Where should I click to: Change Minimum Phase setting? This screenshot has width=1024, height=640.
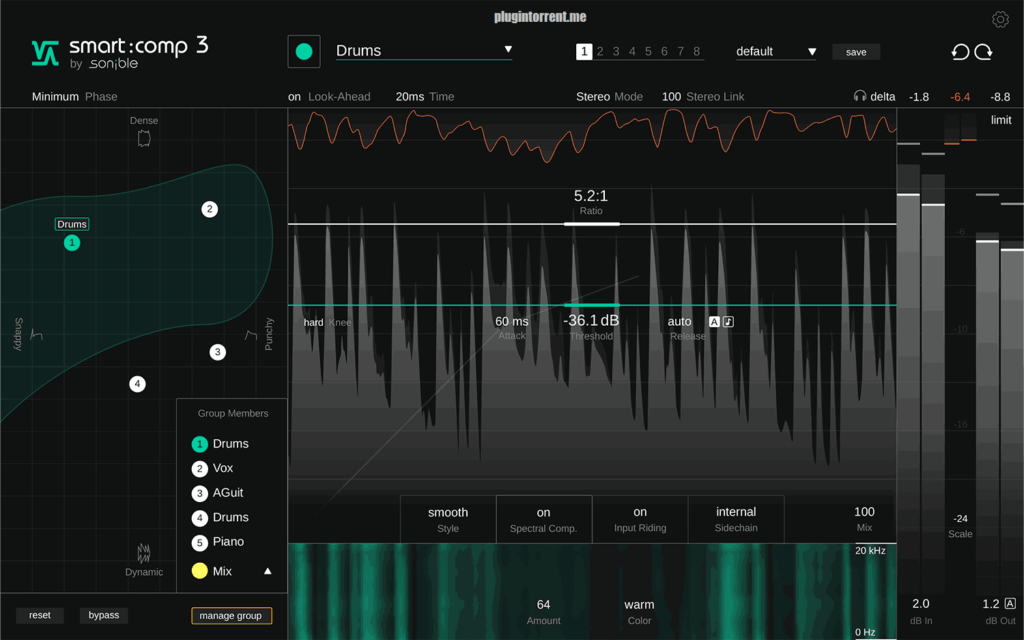55,97
